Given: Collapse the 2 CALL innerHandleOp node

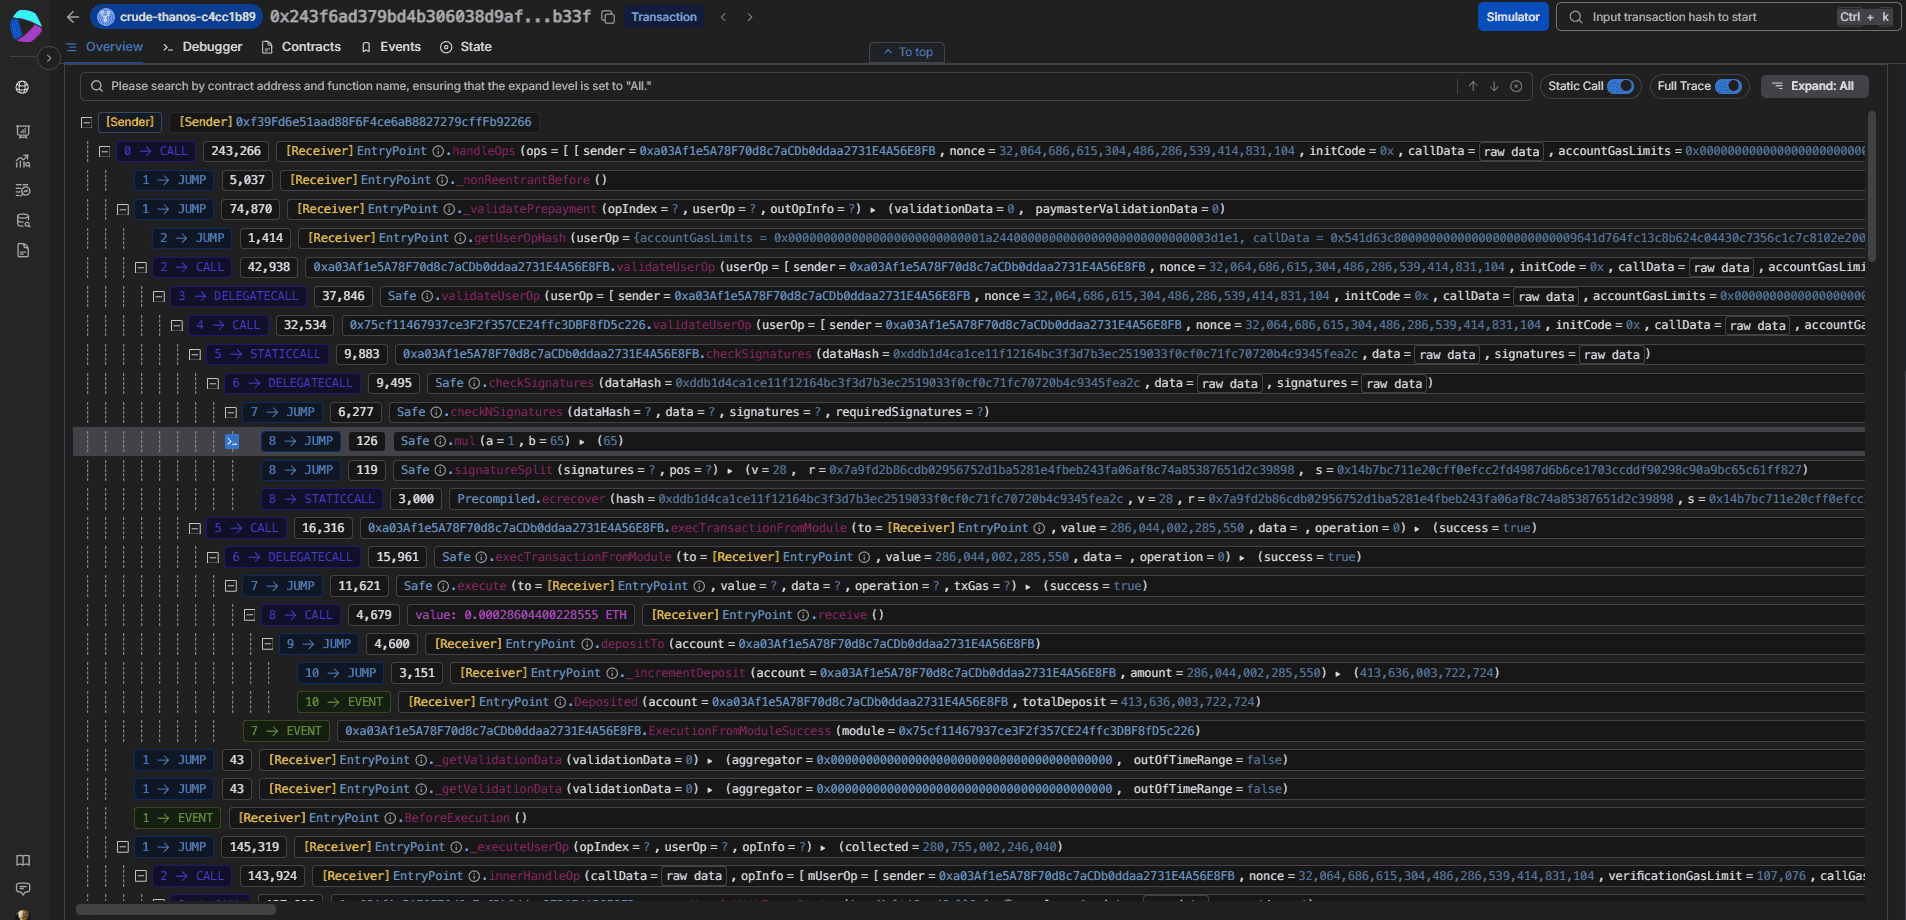Looking at the screenshot, I should point(140,876).
